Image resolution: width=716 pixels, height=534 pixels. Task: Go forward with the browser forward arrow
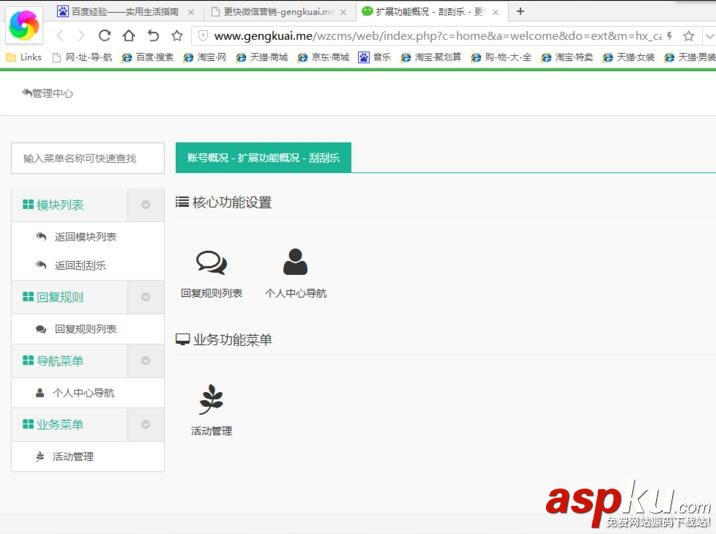pos(81,35)
